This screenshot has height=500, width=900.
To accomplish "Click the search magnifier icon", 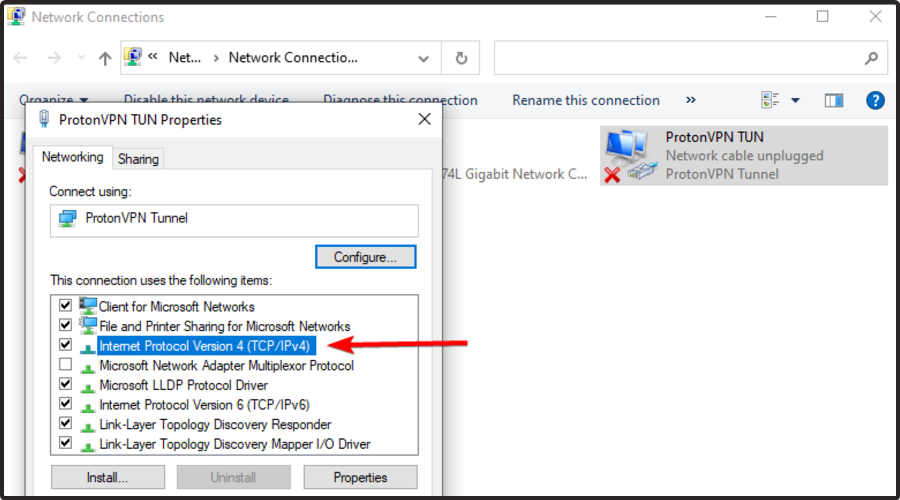I will pos(872,58).
